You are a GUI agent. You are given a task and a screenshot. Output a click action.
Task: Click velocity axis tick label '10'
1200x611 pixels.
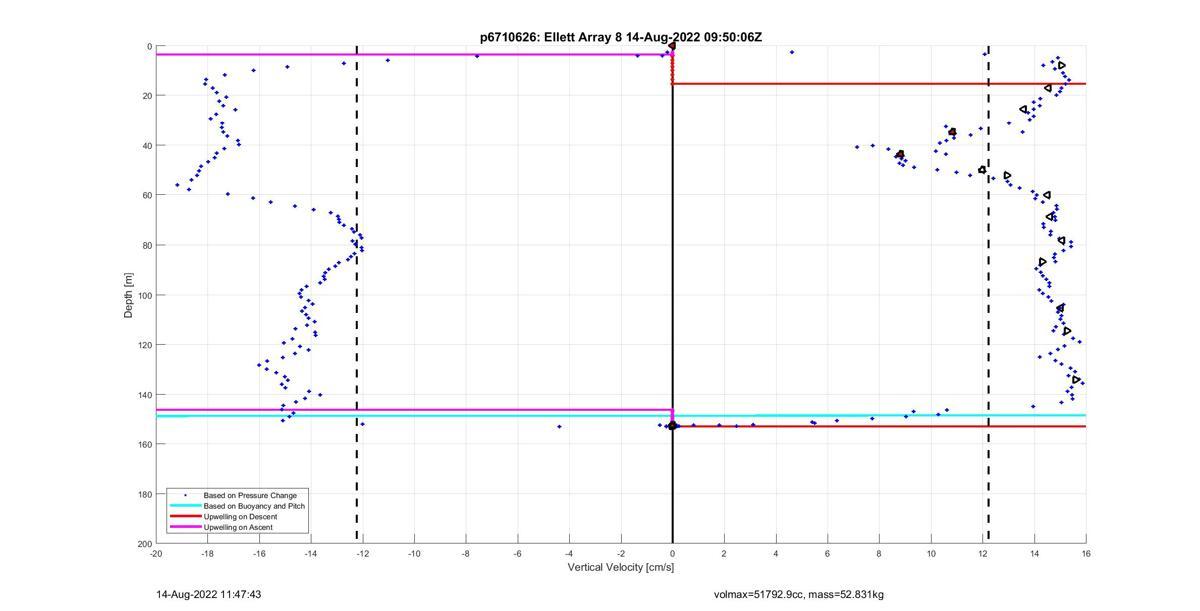tap(931, 553)
